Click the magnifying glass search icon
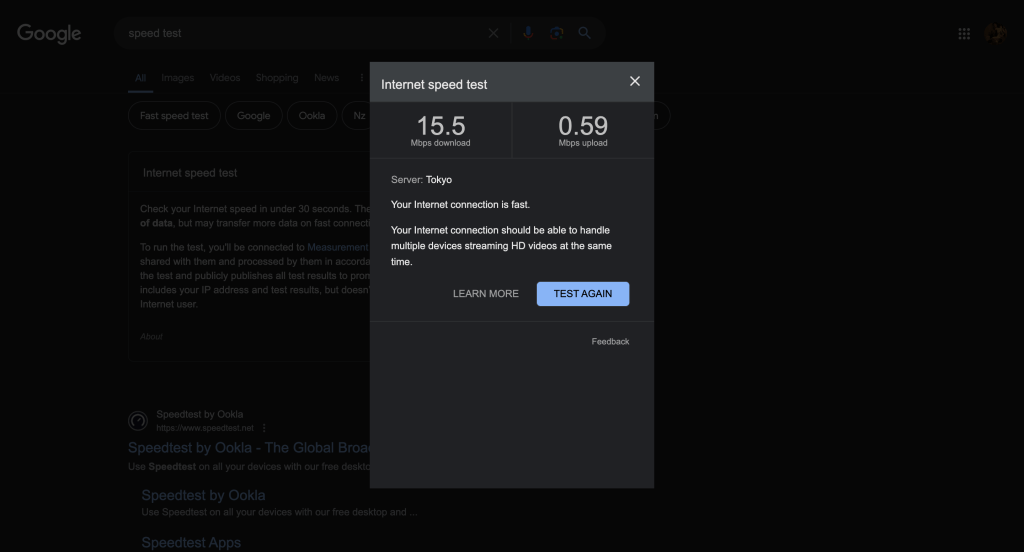The height and width of the screenshot is (552, 1024). [x=585, y=33]
